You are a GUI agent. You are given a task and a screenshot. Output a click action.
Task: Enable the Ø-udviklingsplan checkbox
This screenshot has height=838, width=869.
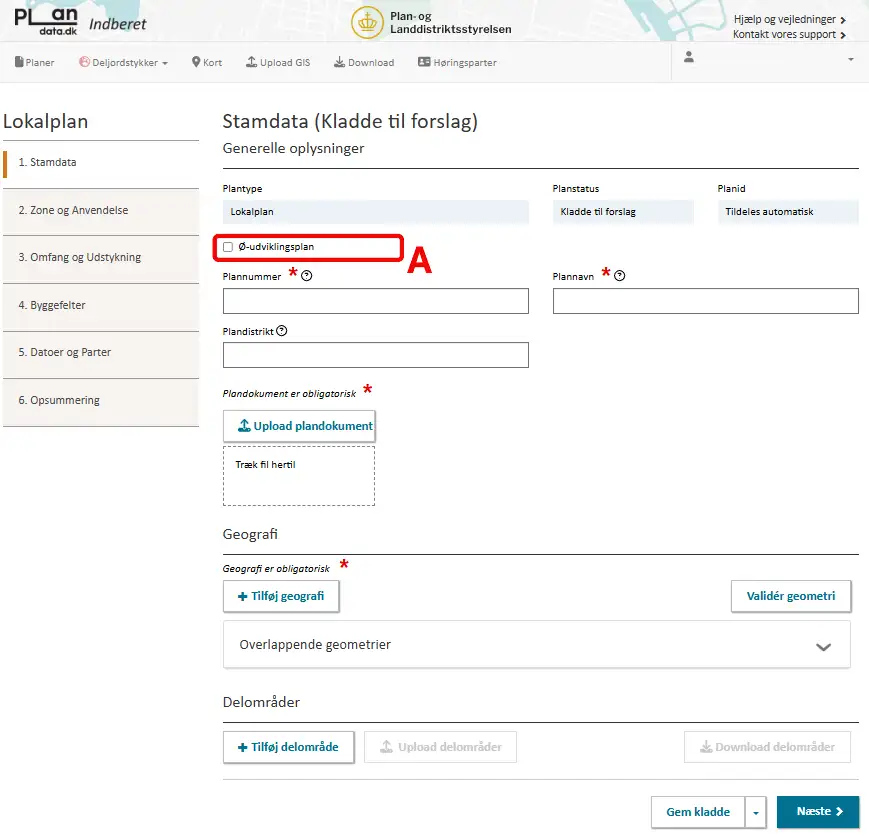tap(229, 247)
